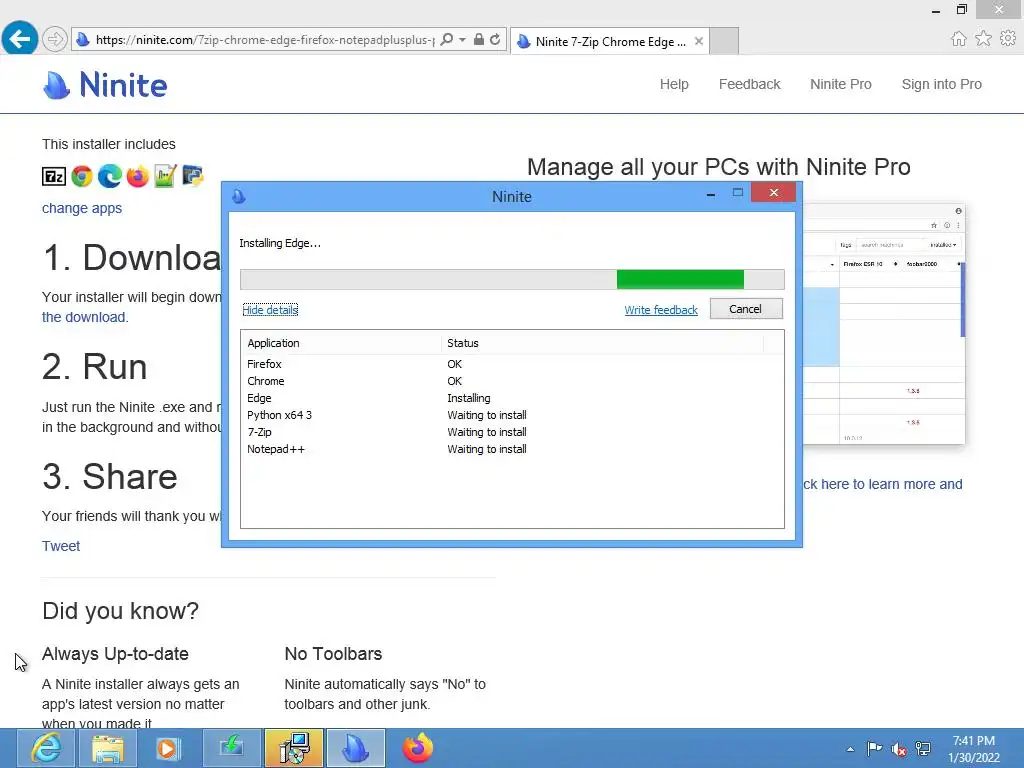Open media player from taskbar
The image size is (1024, 768).
(x=168, y=748)
